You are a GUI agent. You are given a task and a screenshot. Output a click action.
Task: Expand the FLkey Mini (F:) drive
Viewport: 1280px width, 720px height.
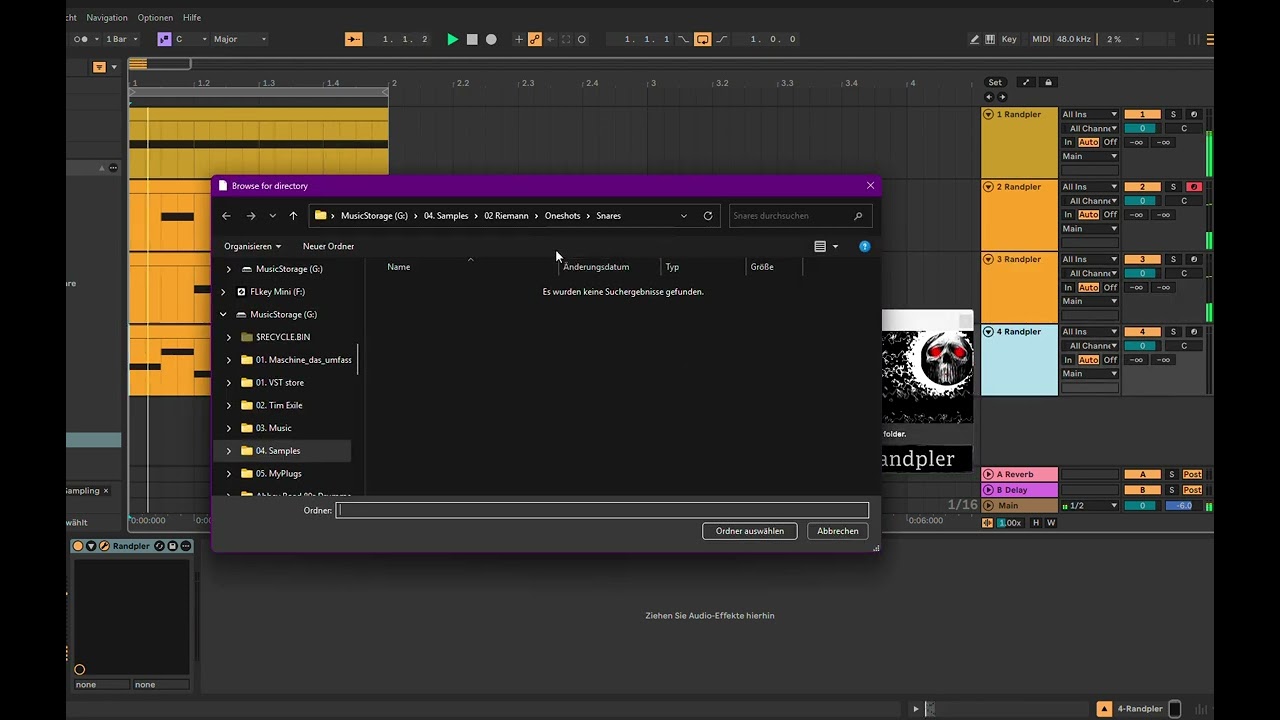(x=223, y=292)
